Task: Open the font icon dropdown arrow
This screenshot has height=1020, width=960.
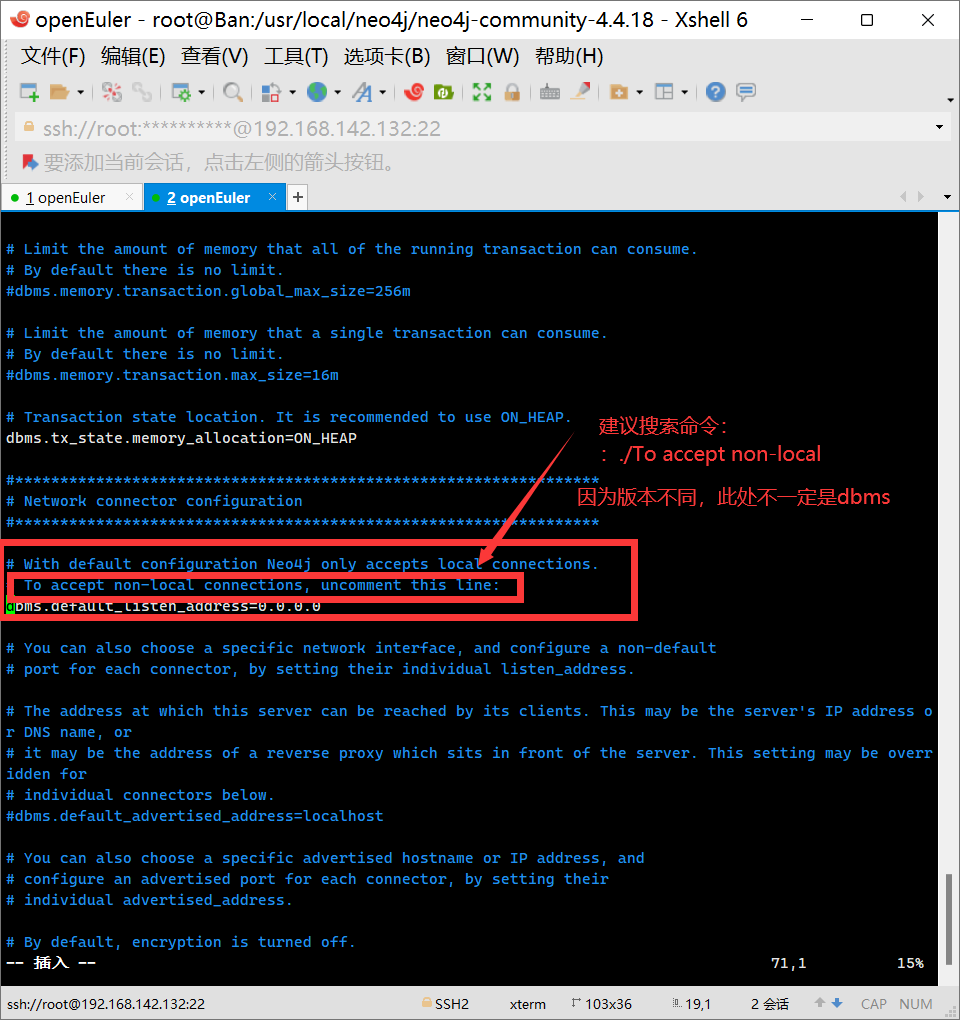Action: click(382, 93)
